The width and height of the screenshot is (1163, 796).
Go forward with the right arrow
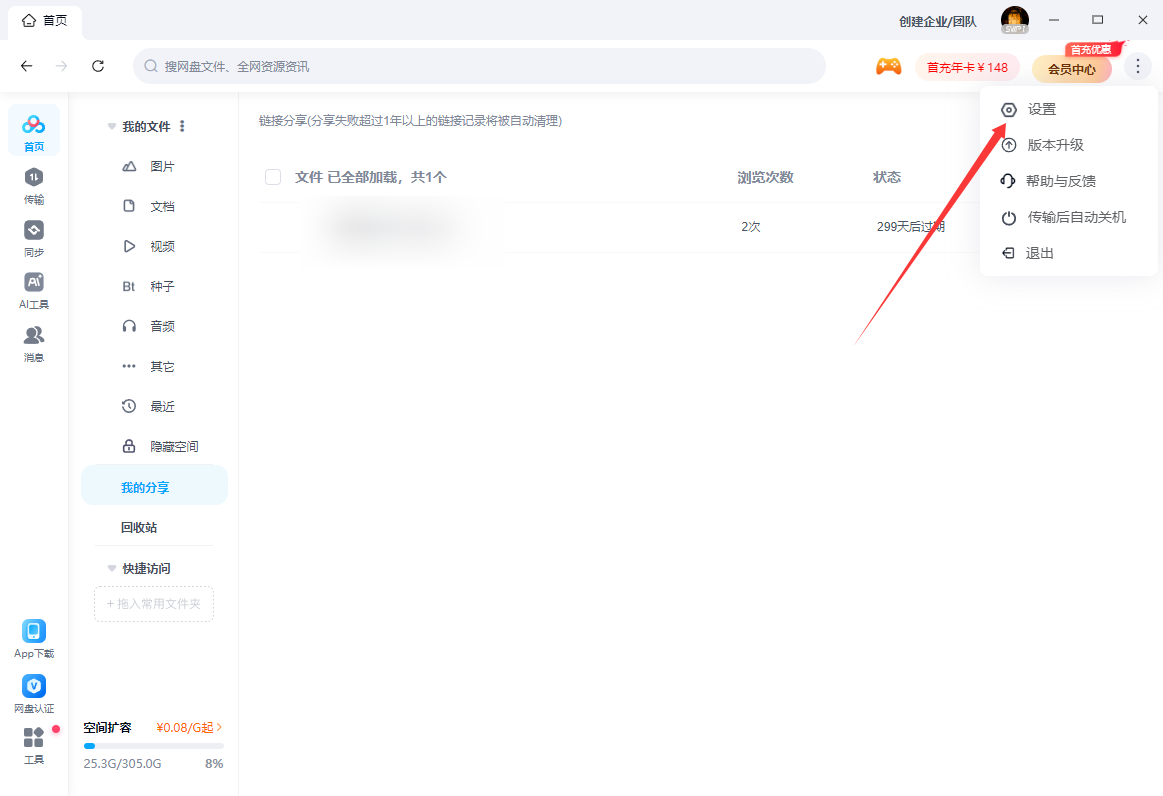point(62,66)
